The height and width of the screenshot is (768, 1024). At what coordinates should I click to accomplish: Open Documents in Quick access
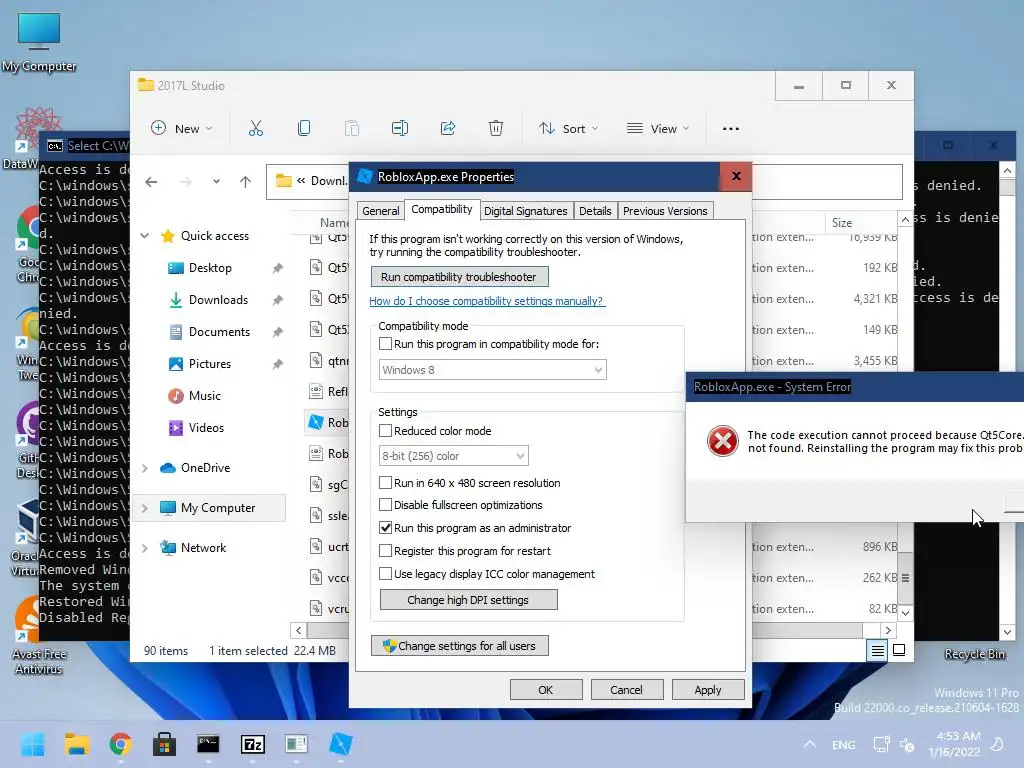point(219,332)
